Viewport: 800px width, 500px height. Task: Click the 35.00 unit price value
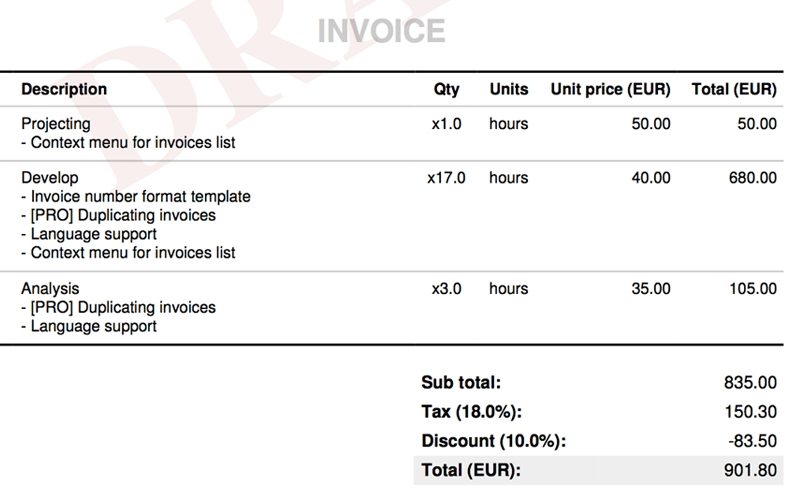pos(651,289)
